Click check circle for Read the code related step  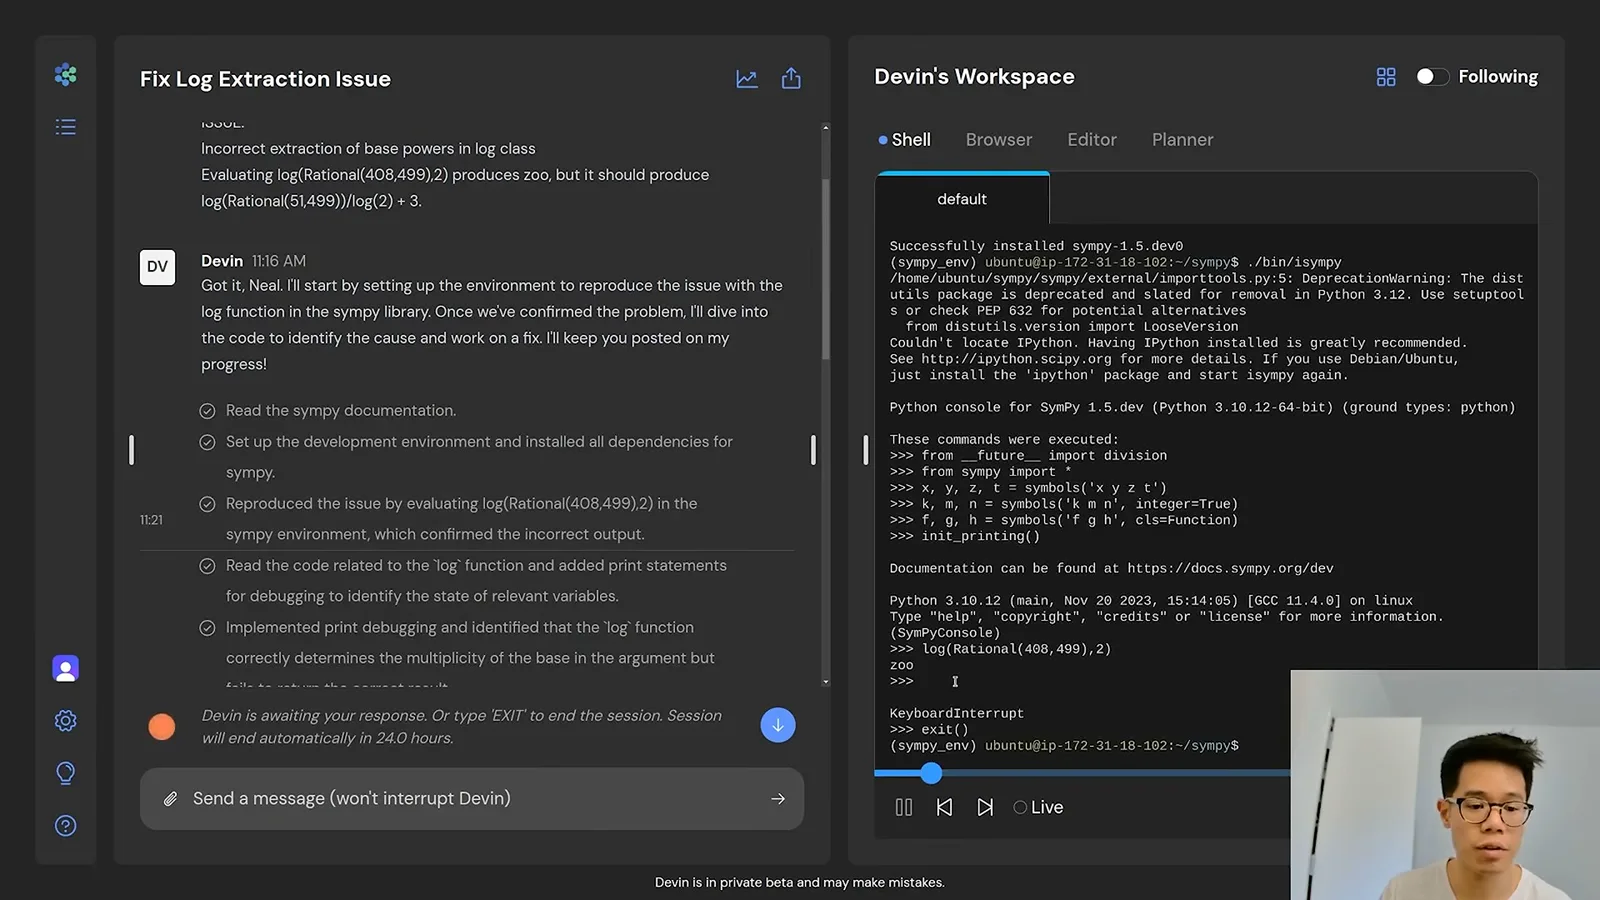[x=207, y=566]
